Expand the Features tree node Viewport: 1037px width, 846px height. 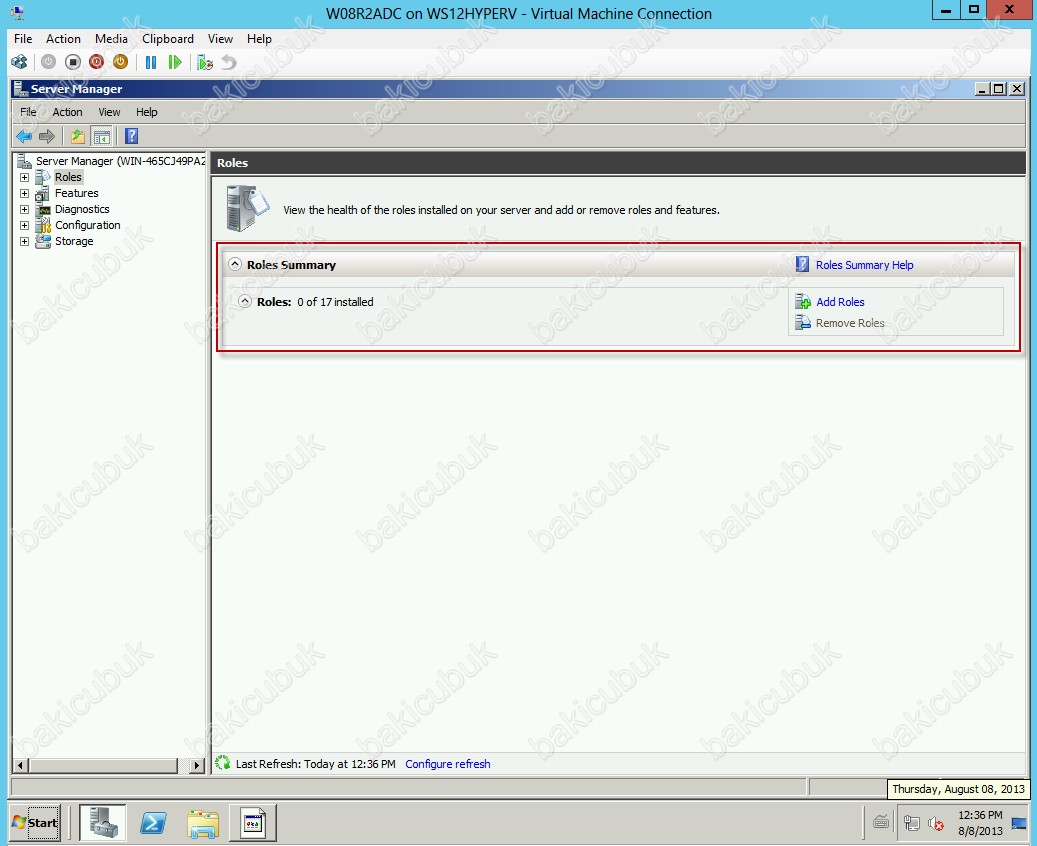(x=24, y=193)
